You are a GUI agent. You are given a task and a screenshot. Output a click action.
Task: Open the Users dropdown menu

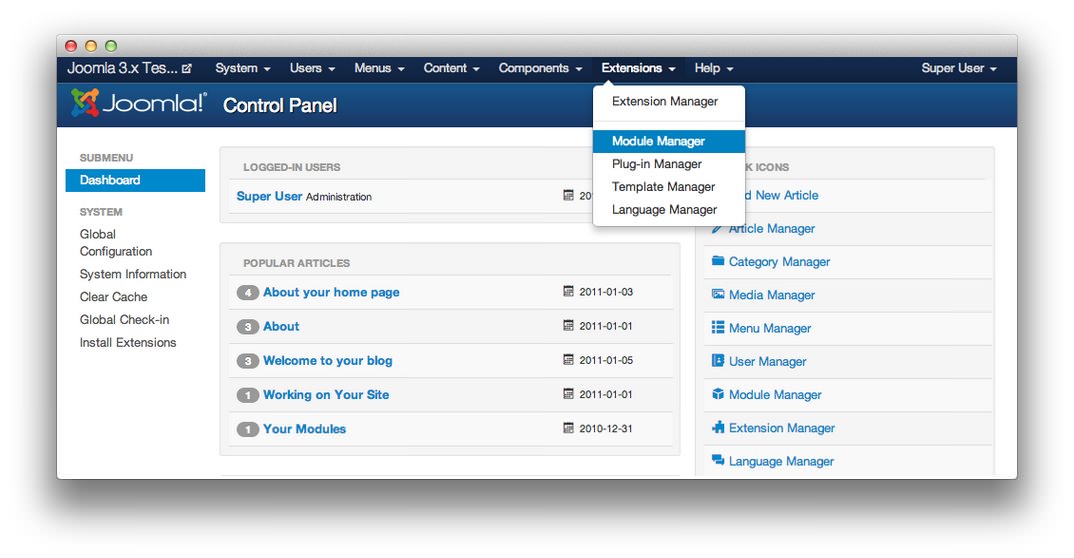[312, 68]
